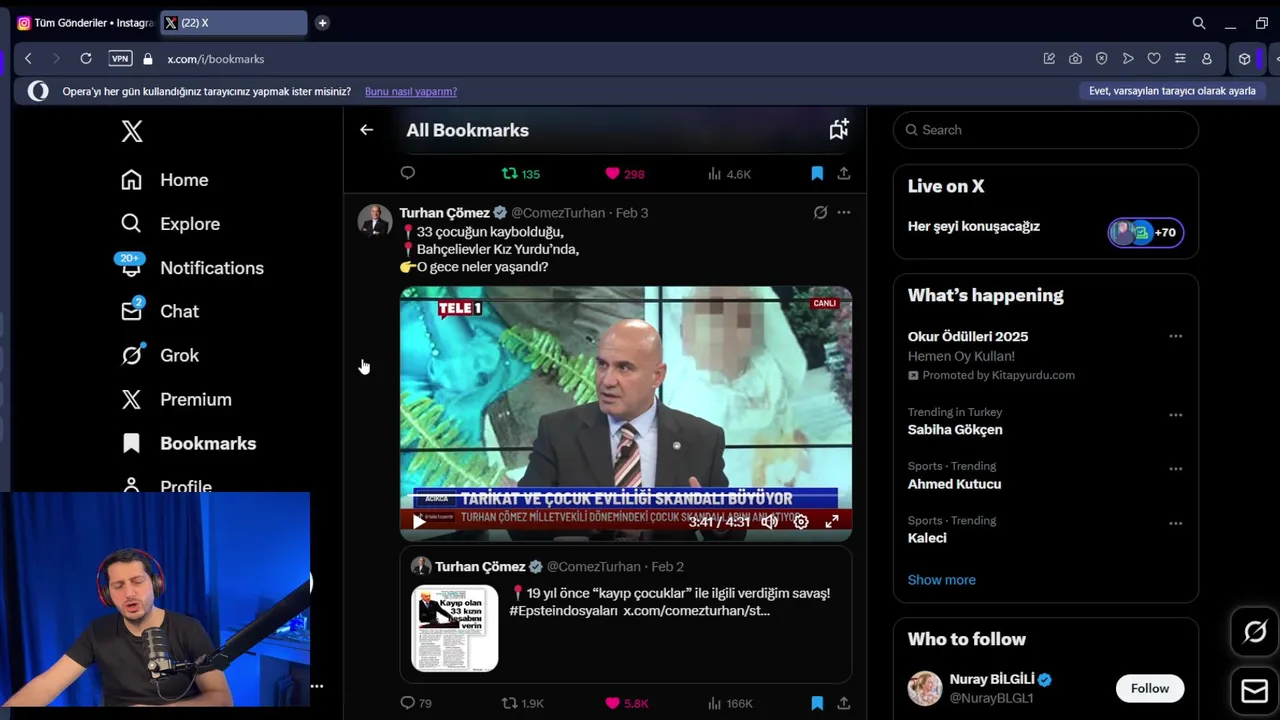This screenshot has height=720, width=1280.
Task: Click @ComezTurhan handle on Feb 3 post
Action: [558, 213]
